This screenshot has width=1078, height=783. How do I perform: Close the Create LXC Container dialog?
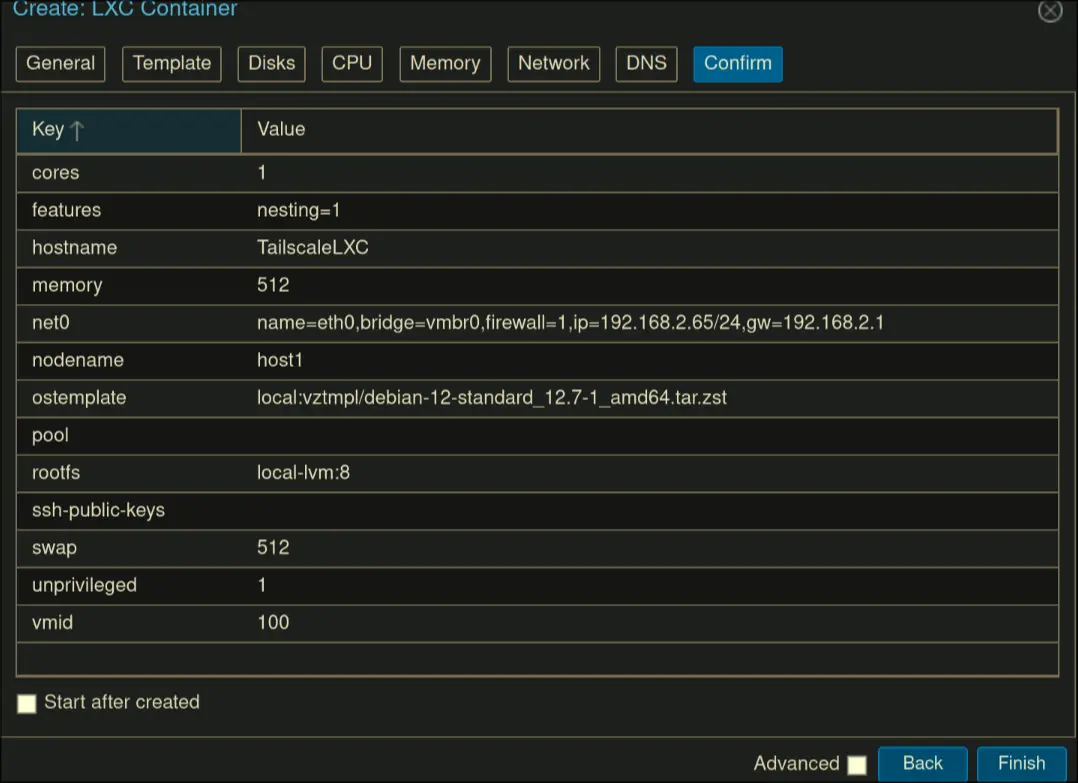[1049, 11]
